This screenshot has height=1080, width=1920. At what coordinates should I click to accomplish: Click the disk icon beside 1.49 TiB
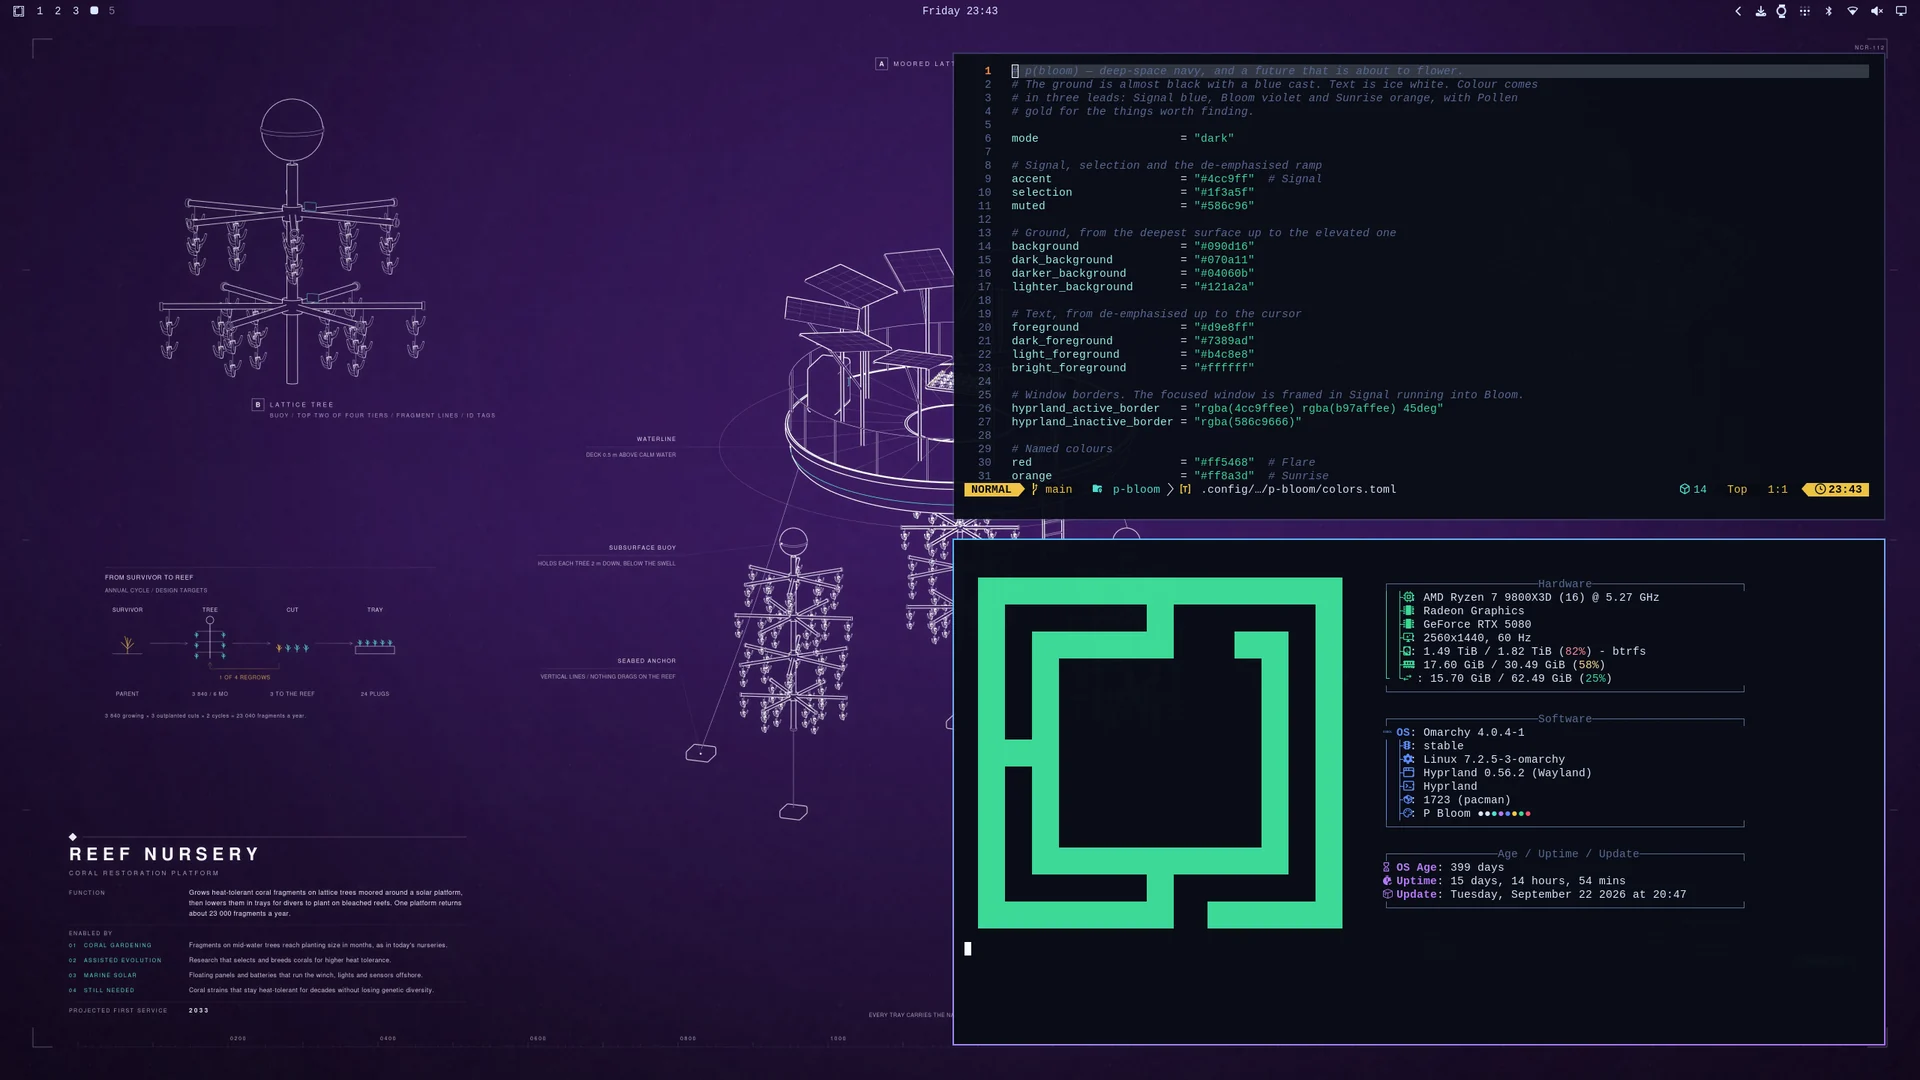pyautogui.click(x=1408, y=652)
